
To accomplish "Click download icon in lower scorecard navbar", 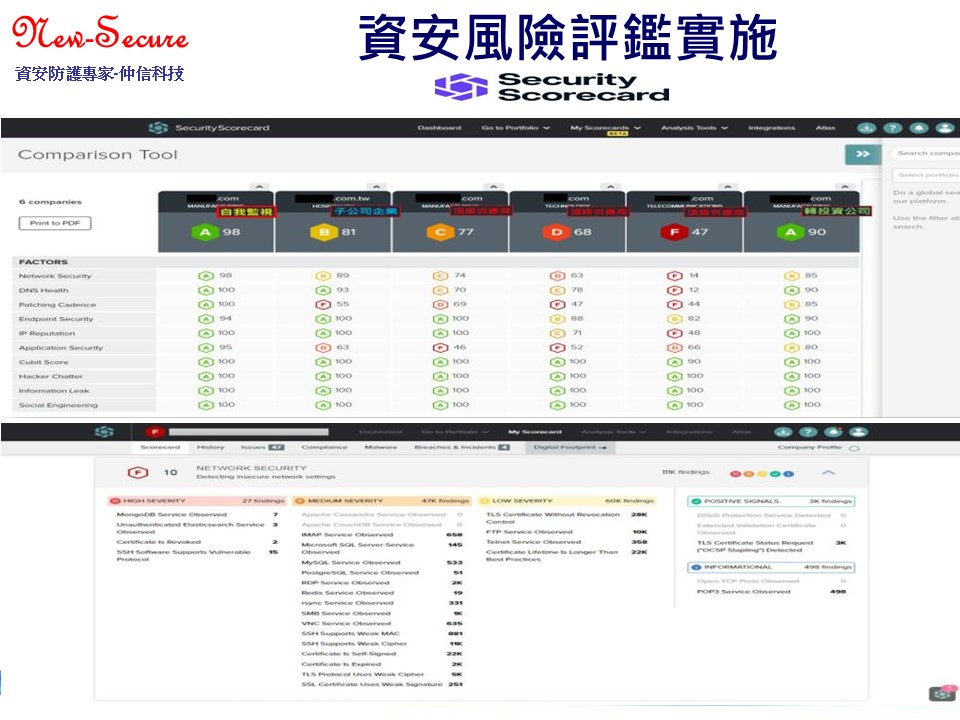I will click(783, 432).
